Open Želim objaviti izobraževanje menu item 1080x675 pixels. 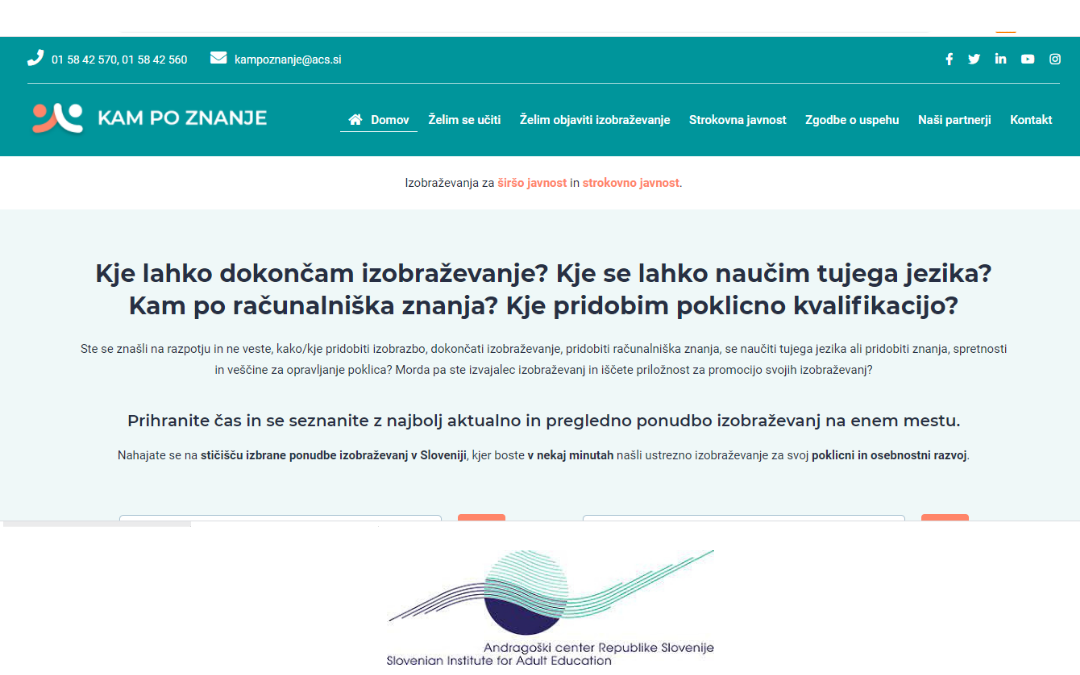[594, 120]
